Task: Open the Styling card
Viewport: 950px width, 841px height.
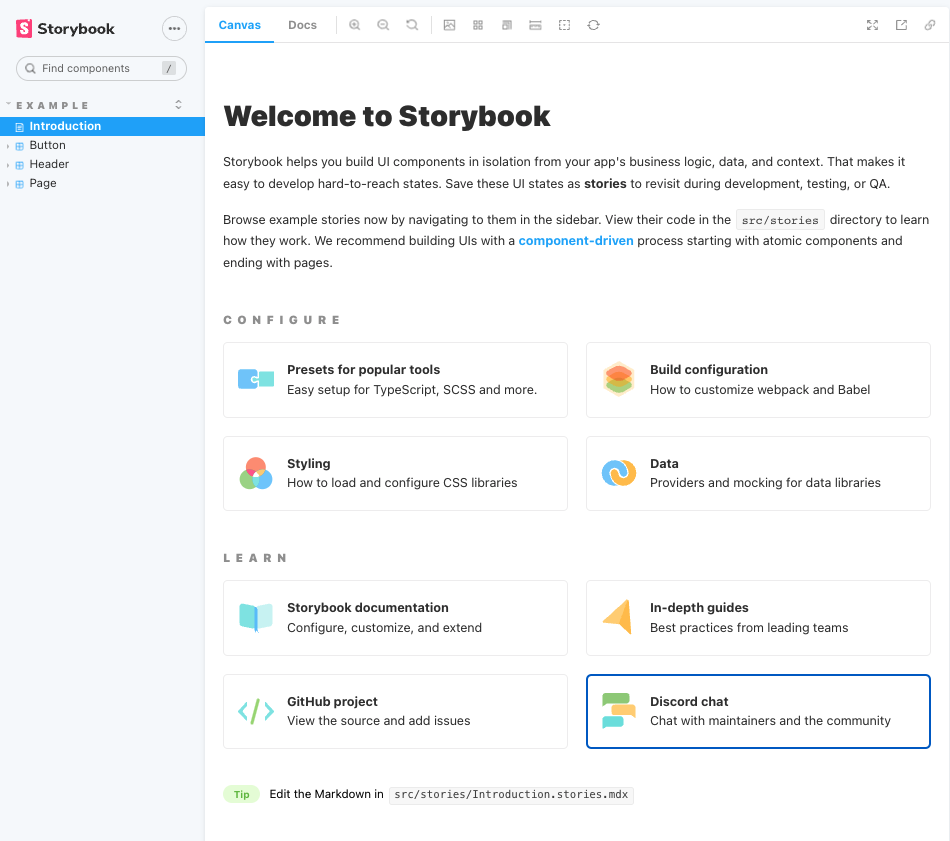Action: 395,473
